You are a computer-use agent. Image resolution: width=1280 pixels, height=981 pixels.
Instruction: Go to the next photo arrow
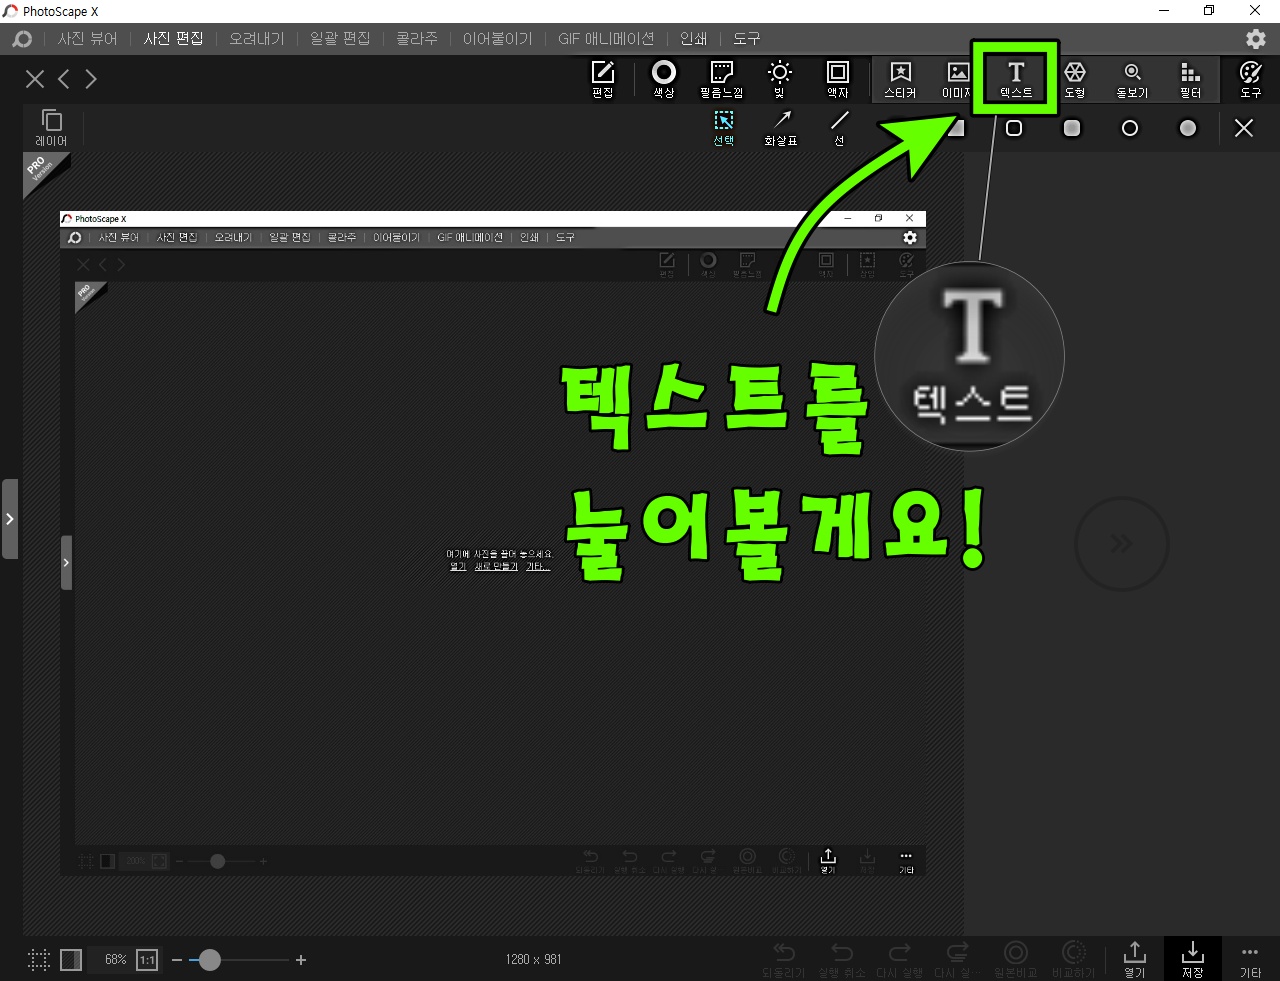click(91, 79)
